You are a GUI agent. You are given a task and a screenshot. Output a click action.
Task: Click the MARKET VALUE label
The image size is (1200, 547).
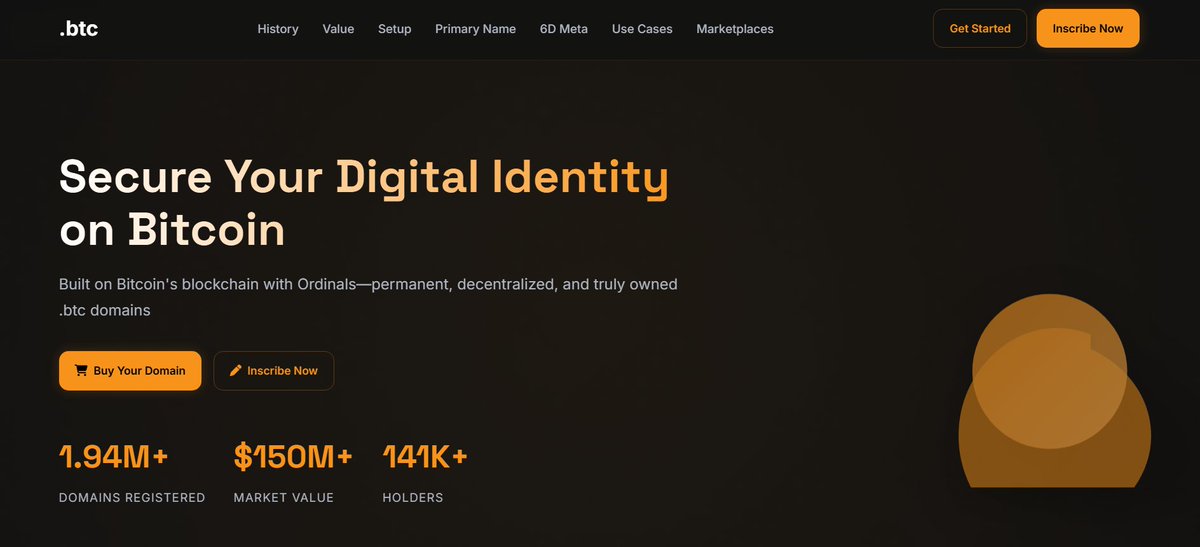point(284,497)
